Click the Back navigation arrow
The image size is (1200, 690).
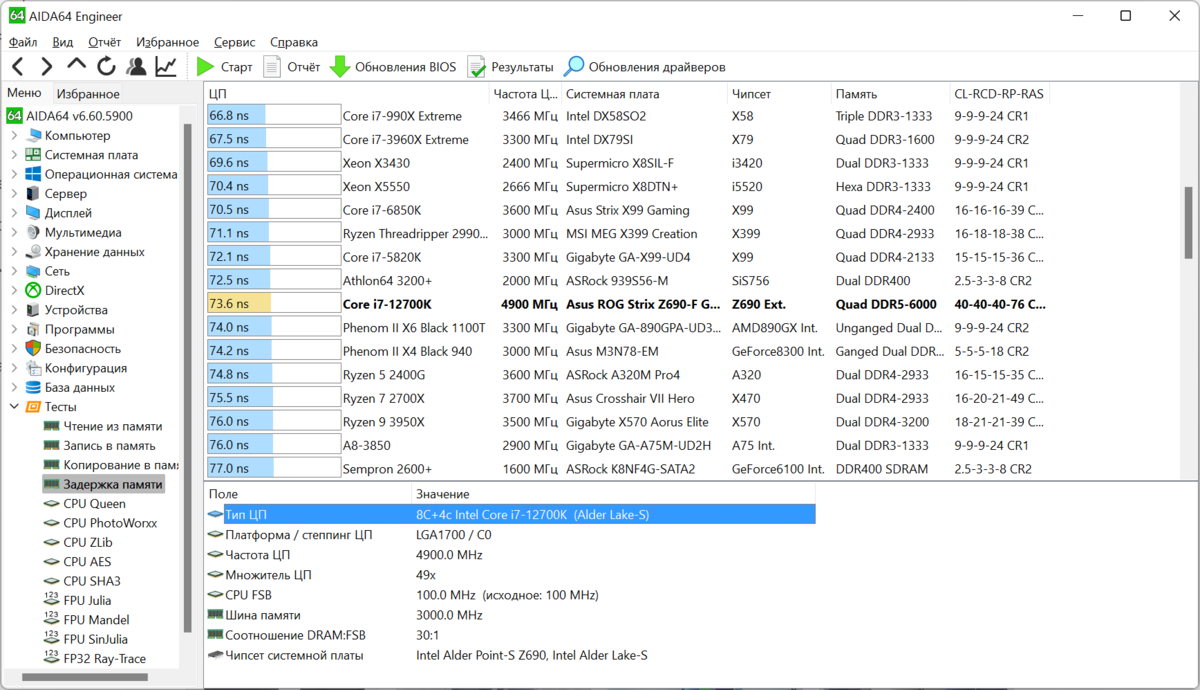[x=18, y=67]
